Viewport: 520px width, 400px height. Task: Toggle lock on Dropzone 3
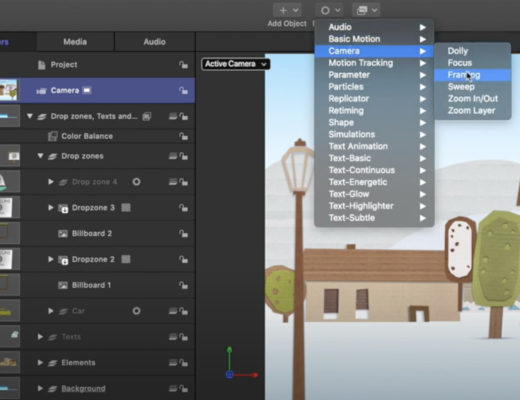[x=183, y=208]
